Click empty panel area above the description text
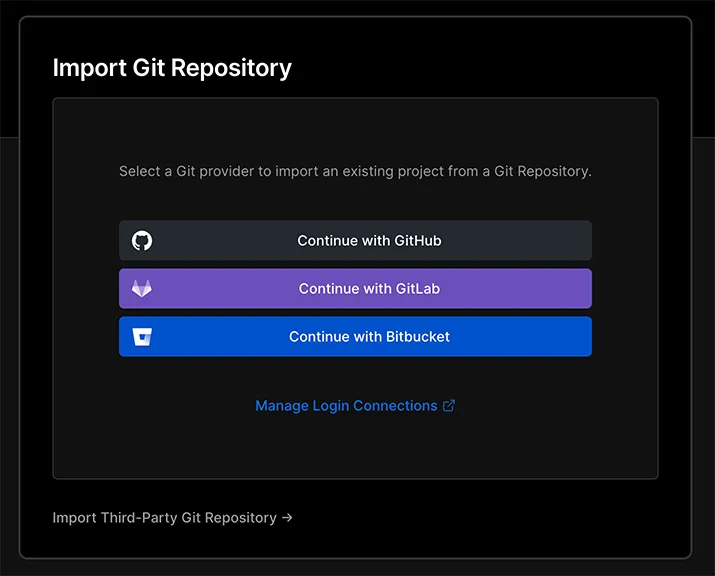715x576 pixels. (355, 130)
